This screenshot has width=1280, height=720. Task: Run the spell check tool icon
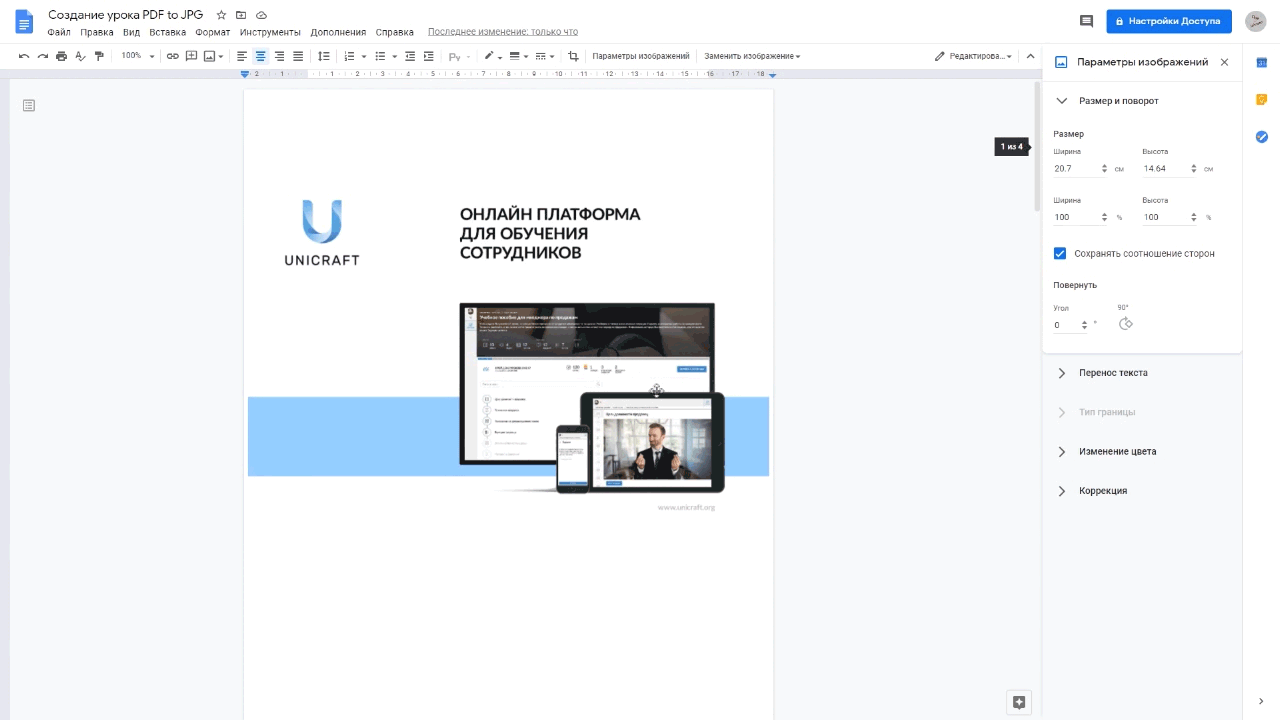[x=80, y=56]
